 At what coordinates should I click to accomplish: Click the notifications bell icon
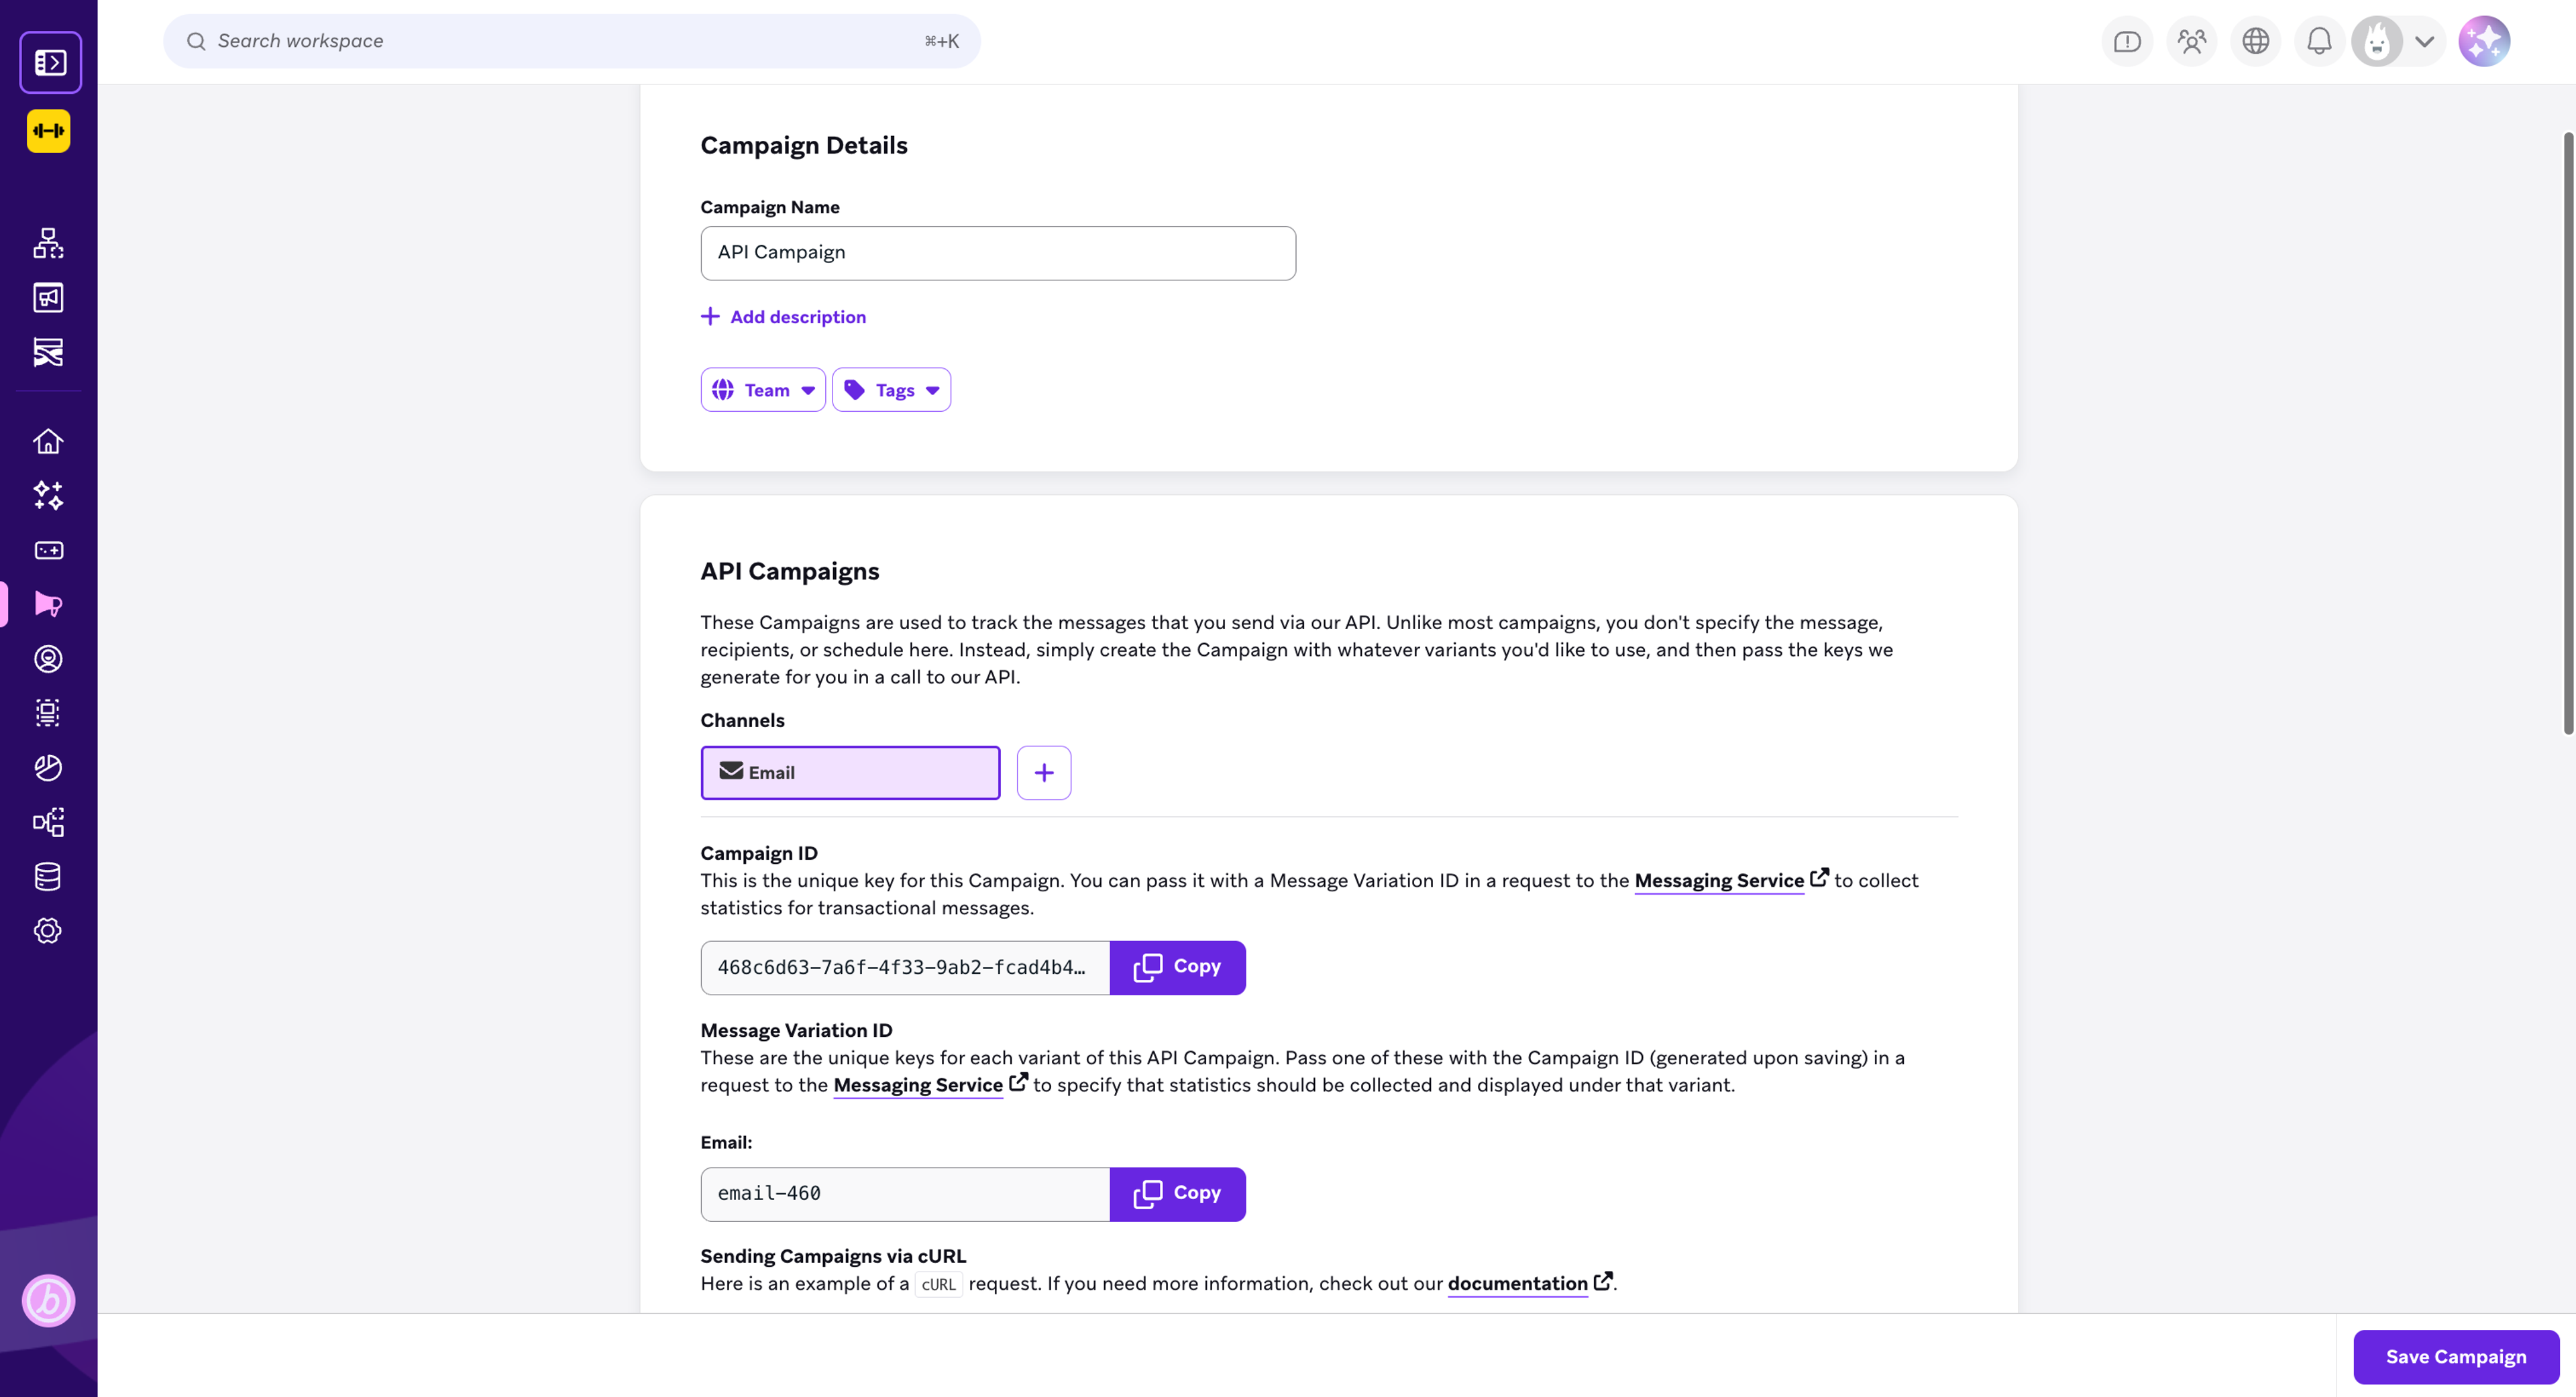coord(2319,41)
